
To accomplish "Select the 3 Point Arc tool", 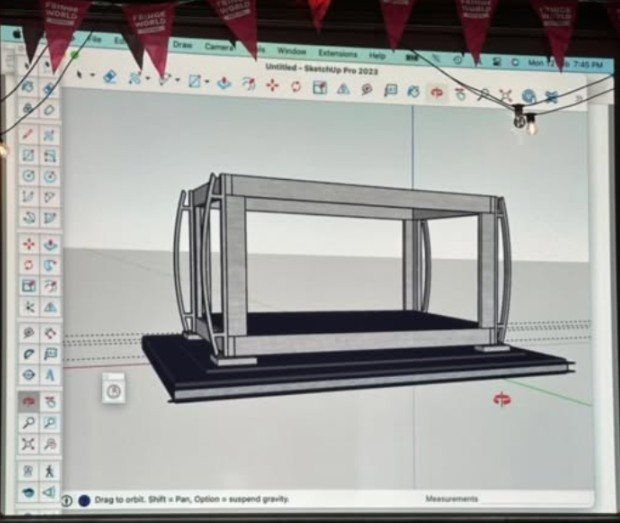I will (x=28, y=217).
